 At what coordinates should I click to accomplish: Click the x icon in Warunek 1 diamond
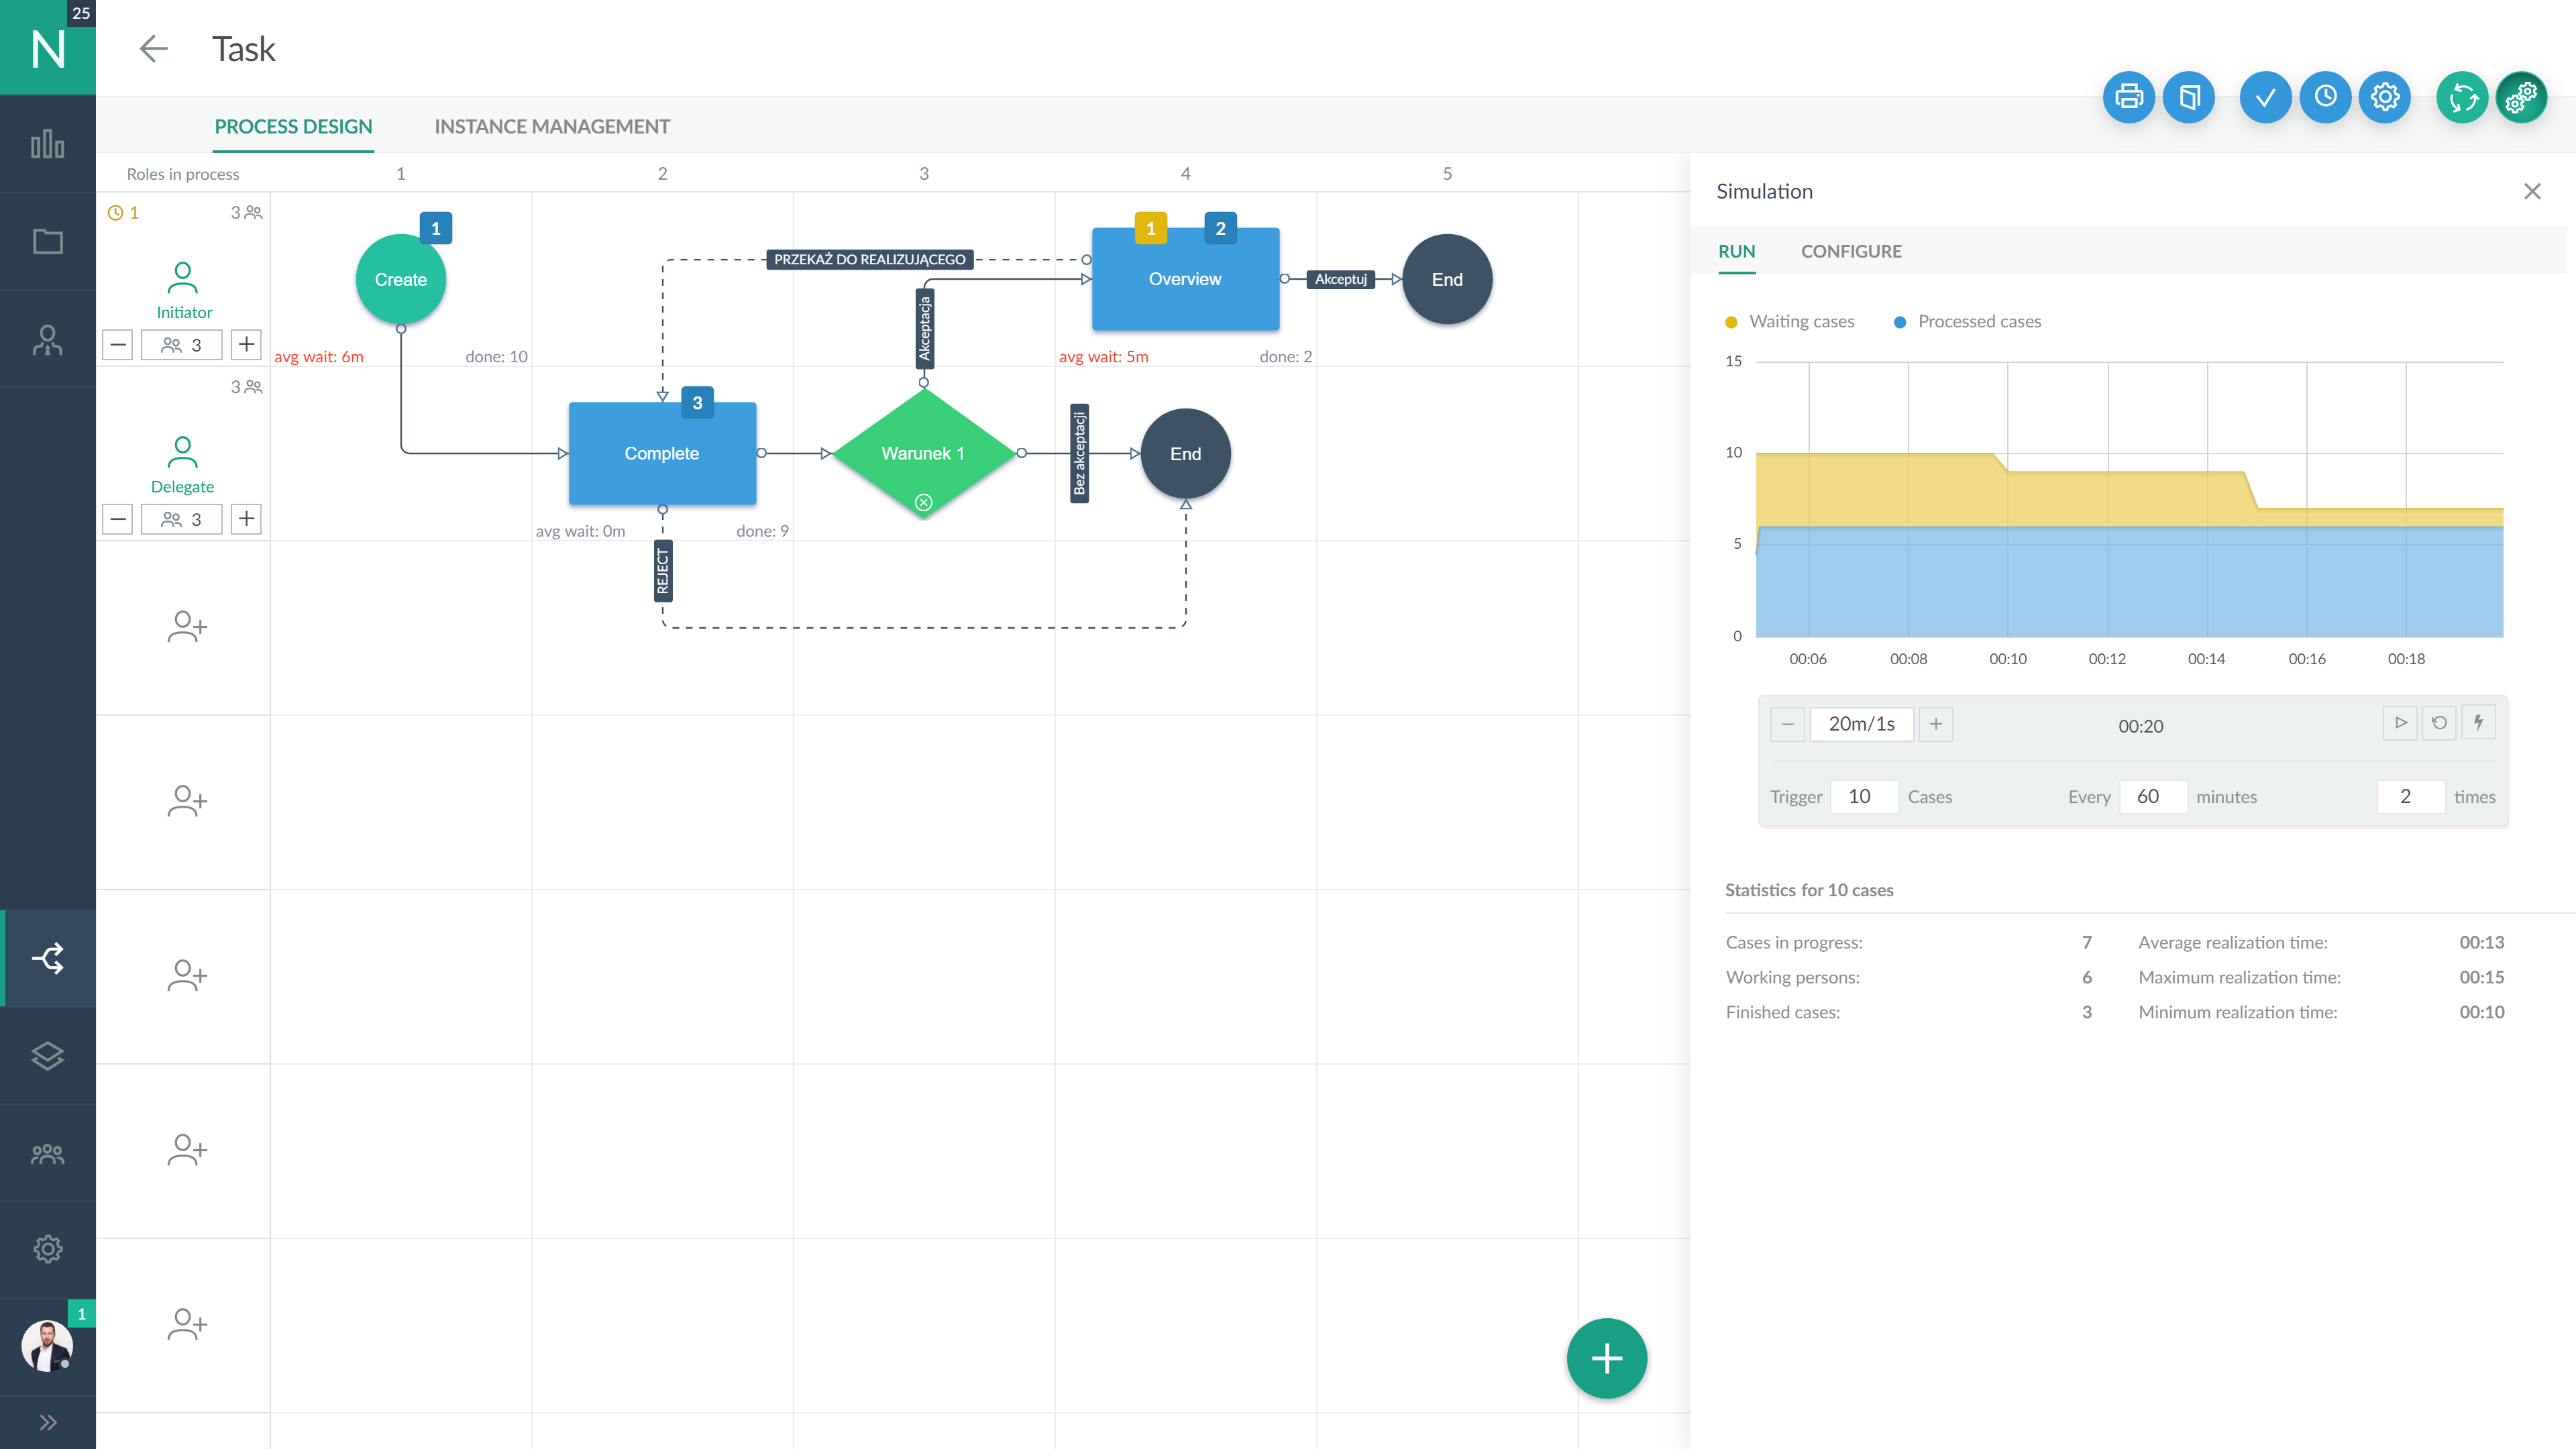924,503
